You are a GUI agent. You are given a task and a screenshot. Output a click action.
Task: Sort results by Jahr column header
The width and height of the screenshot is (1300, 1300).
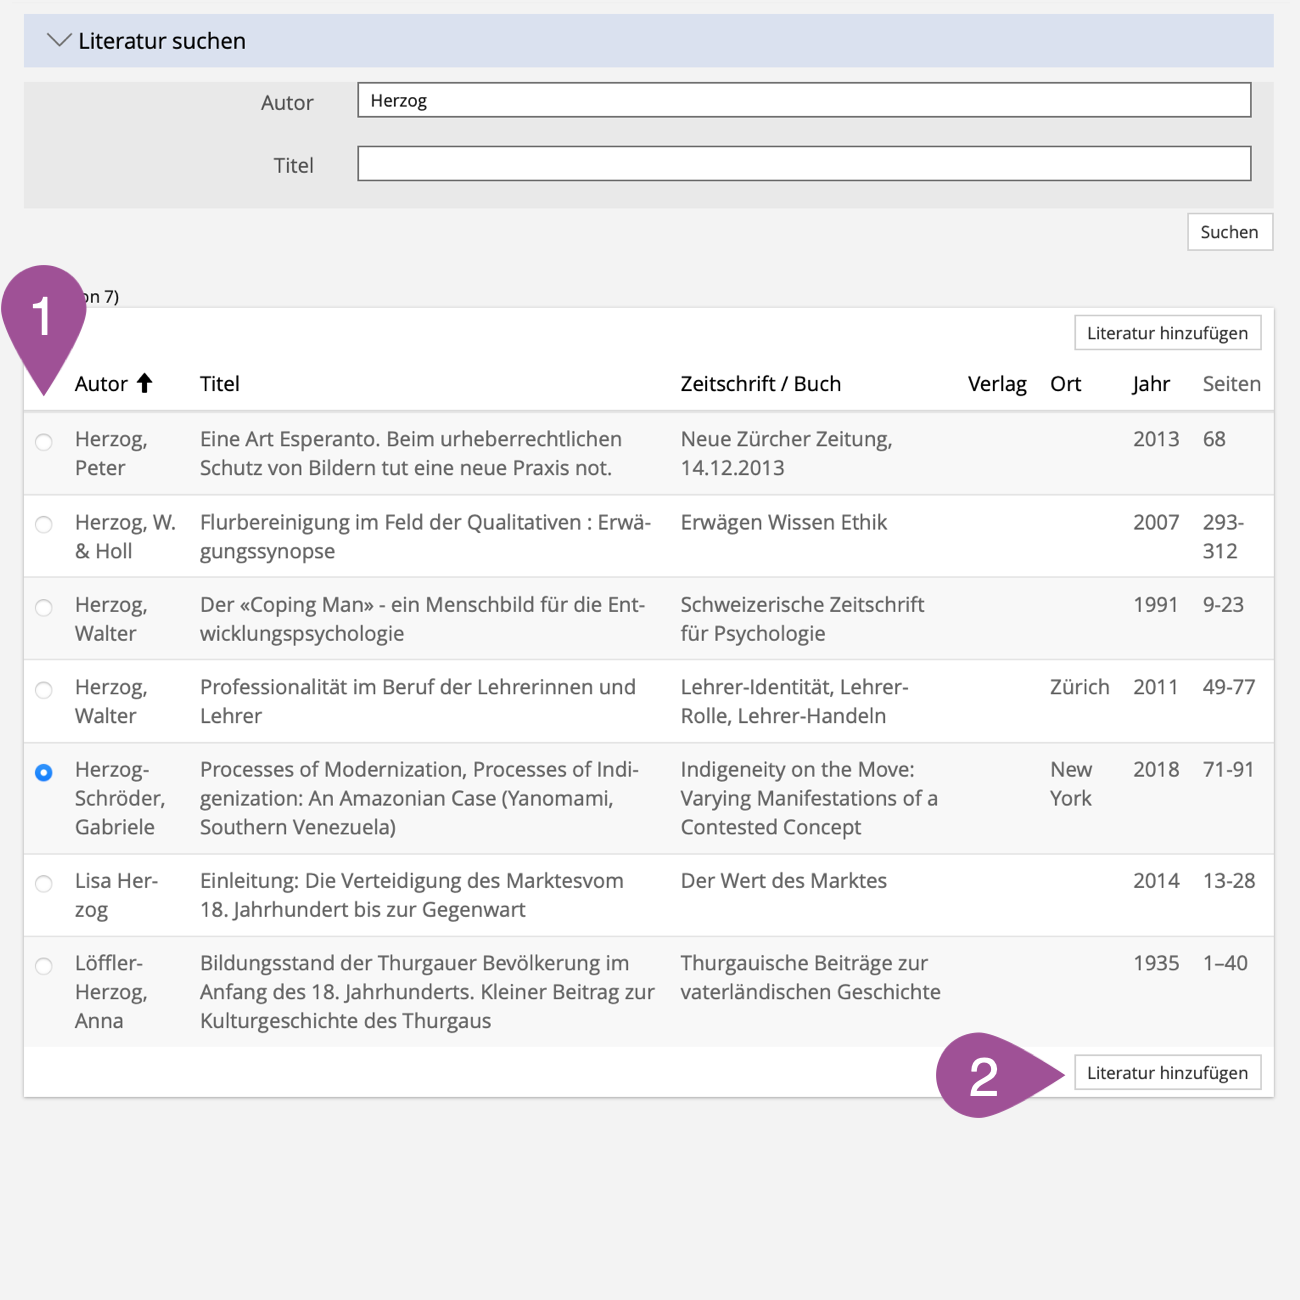point(1151,384)
